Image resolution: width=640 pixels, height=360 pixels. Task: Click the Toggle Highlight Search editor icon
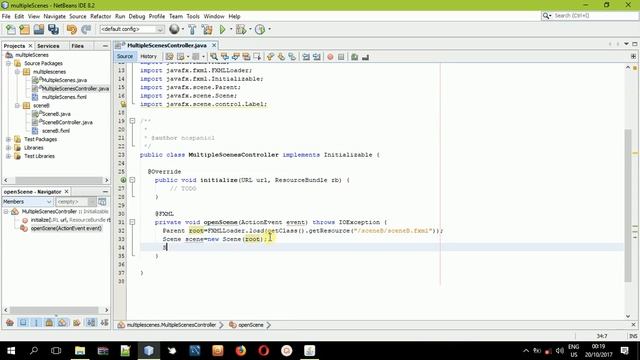[x=246, y=57]
